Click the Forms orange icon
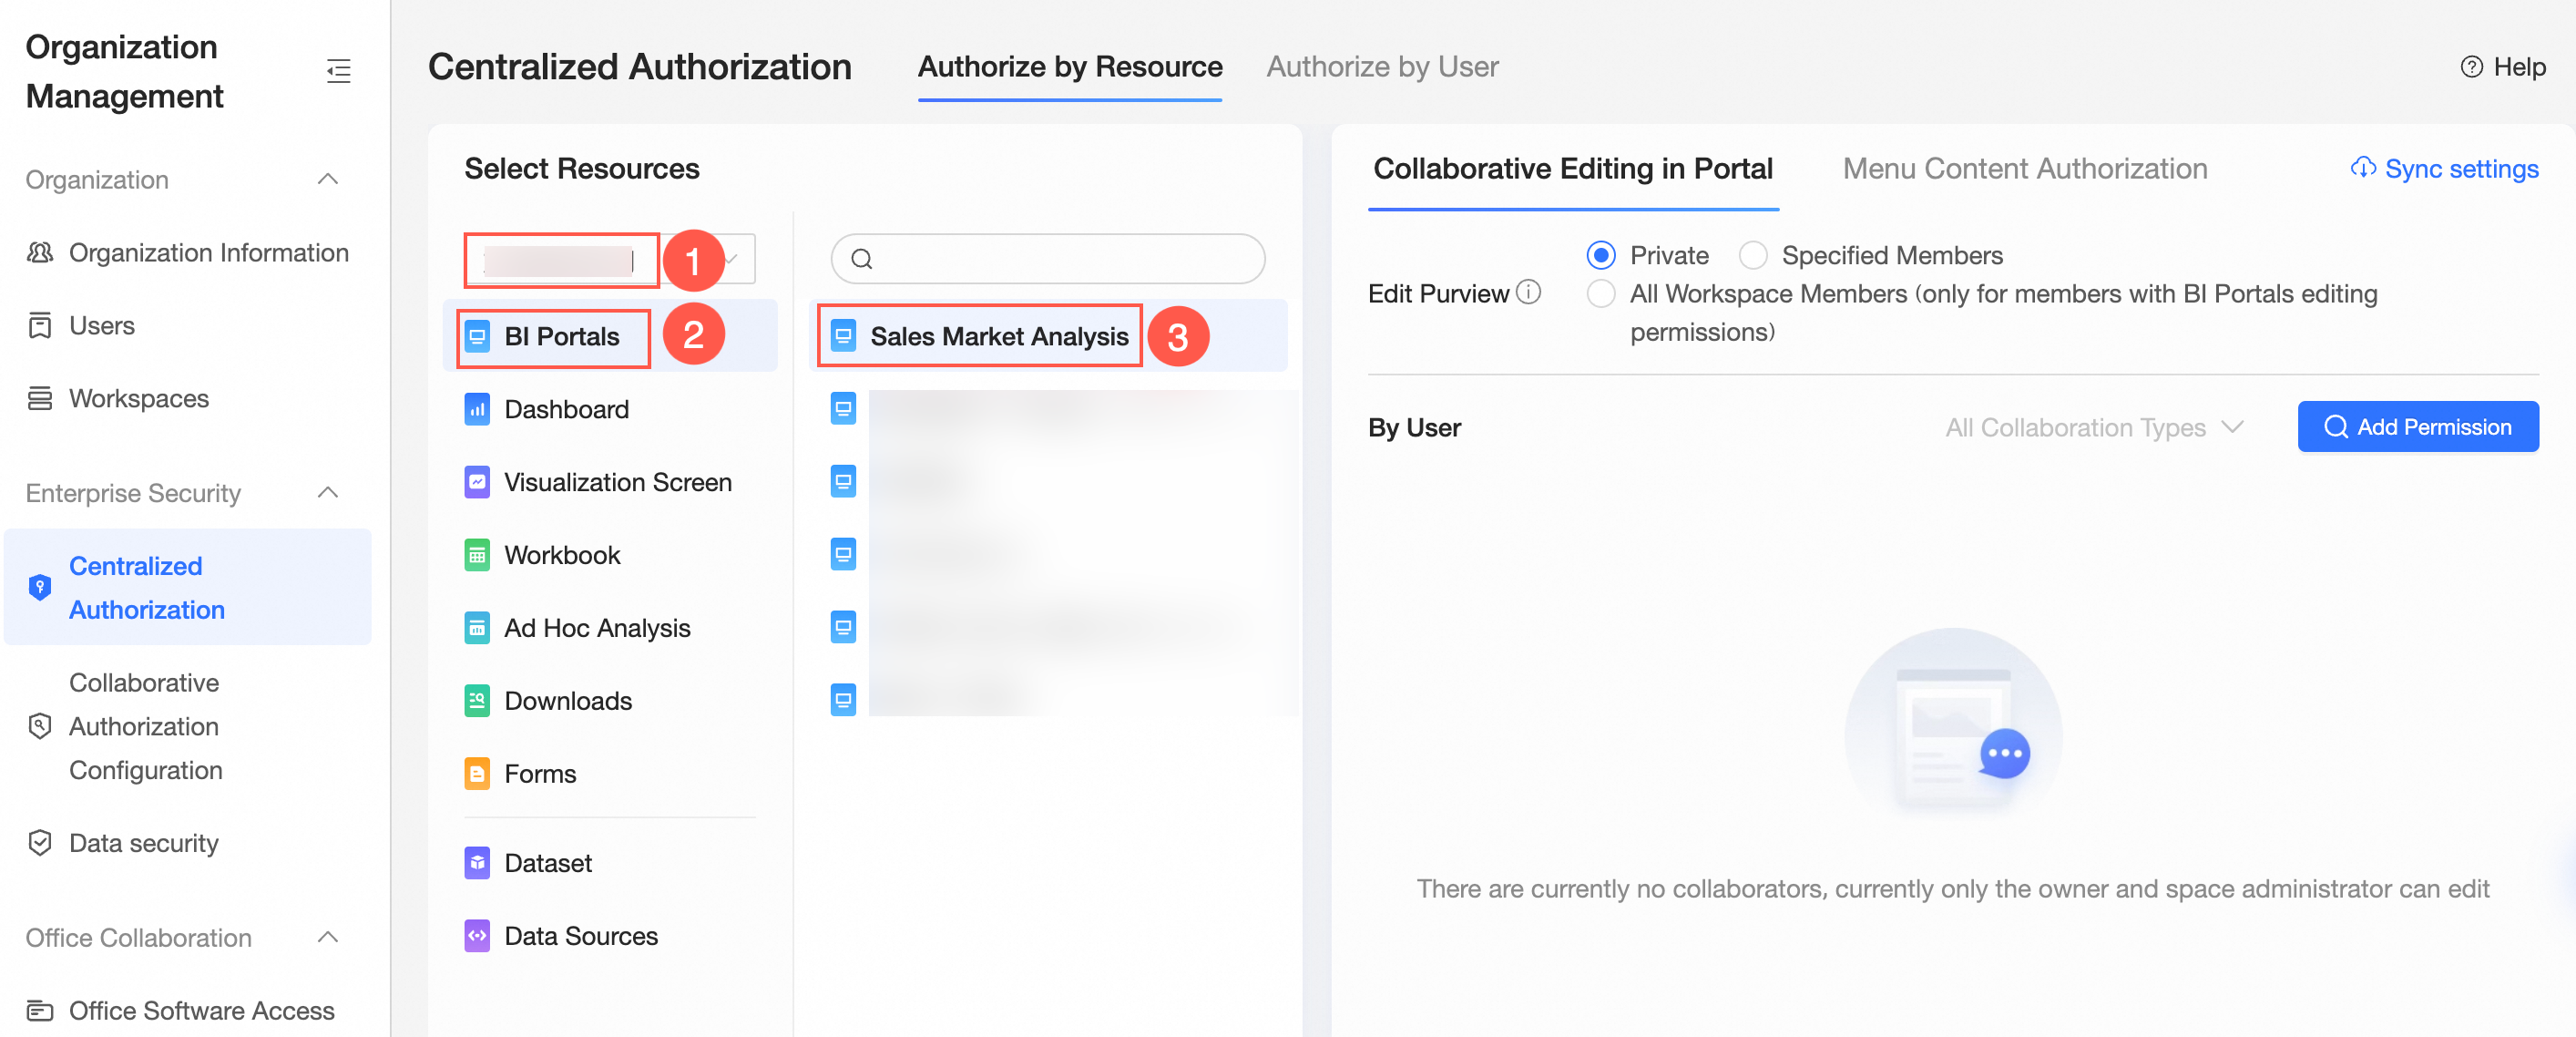Image resolution: width=2576 pixels, height=1037 pixels. coord(477,774)
